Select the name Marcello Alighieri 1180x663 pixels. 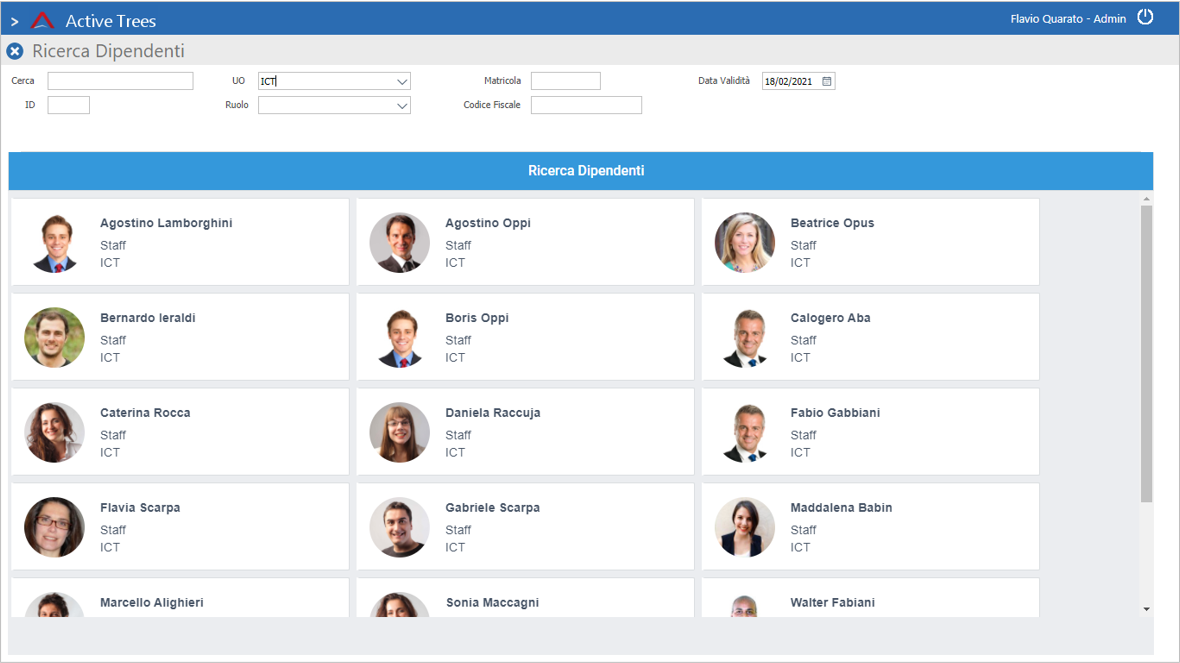tap(152, 602)
